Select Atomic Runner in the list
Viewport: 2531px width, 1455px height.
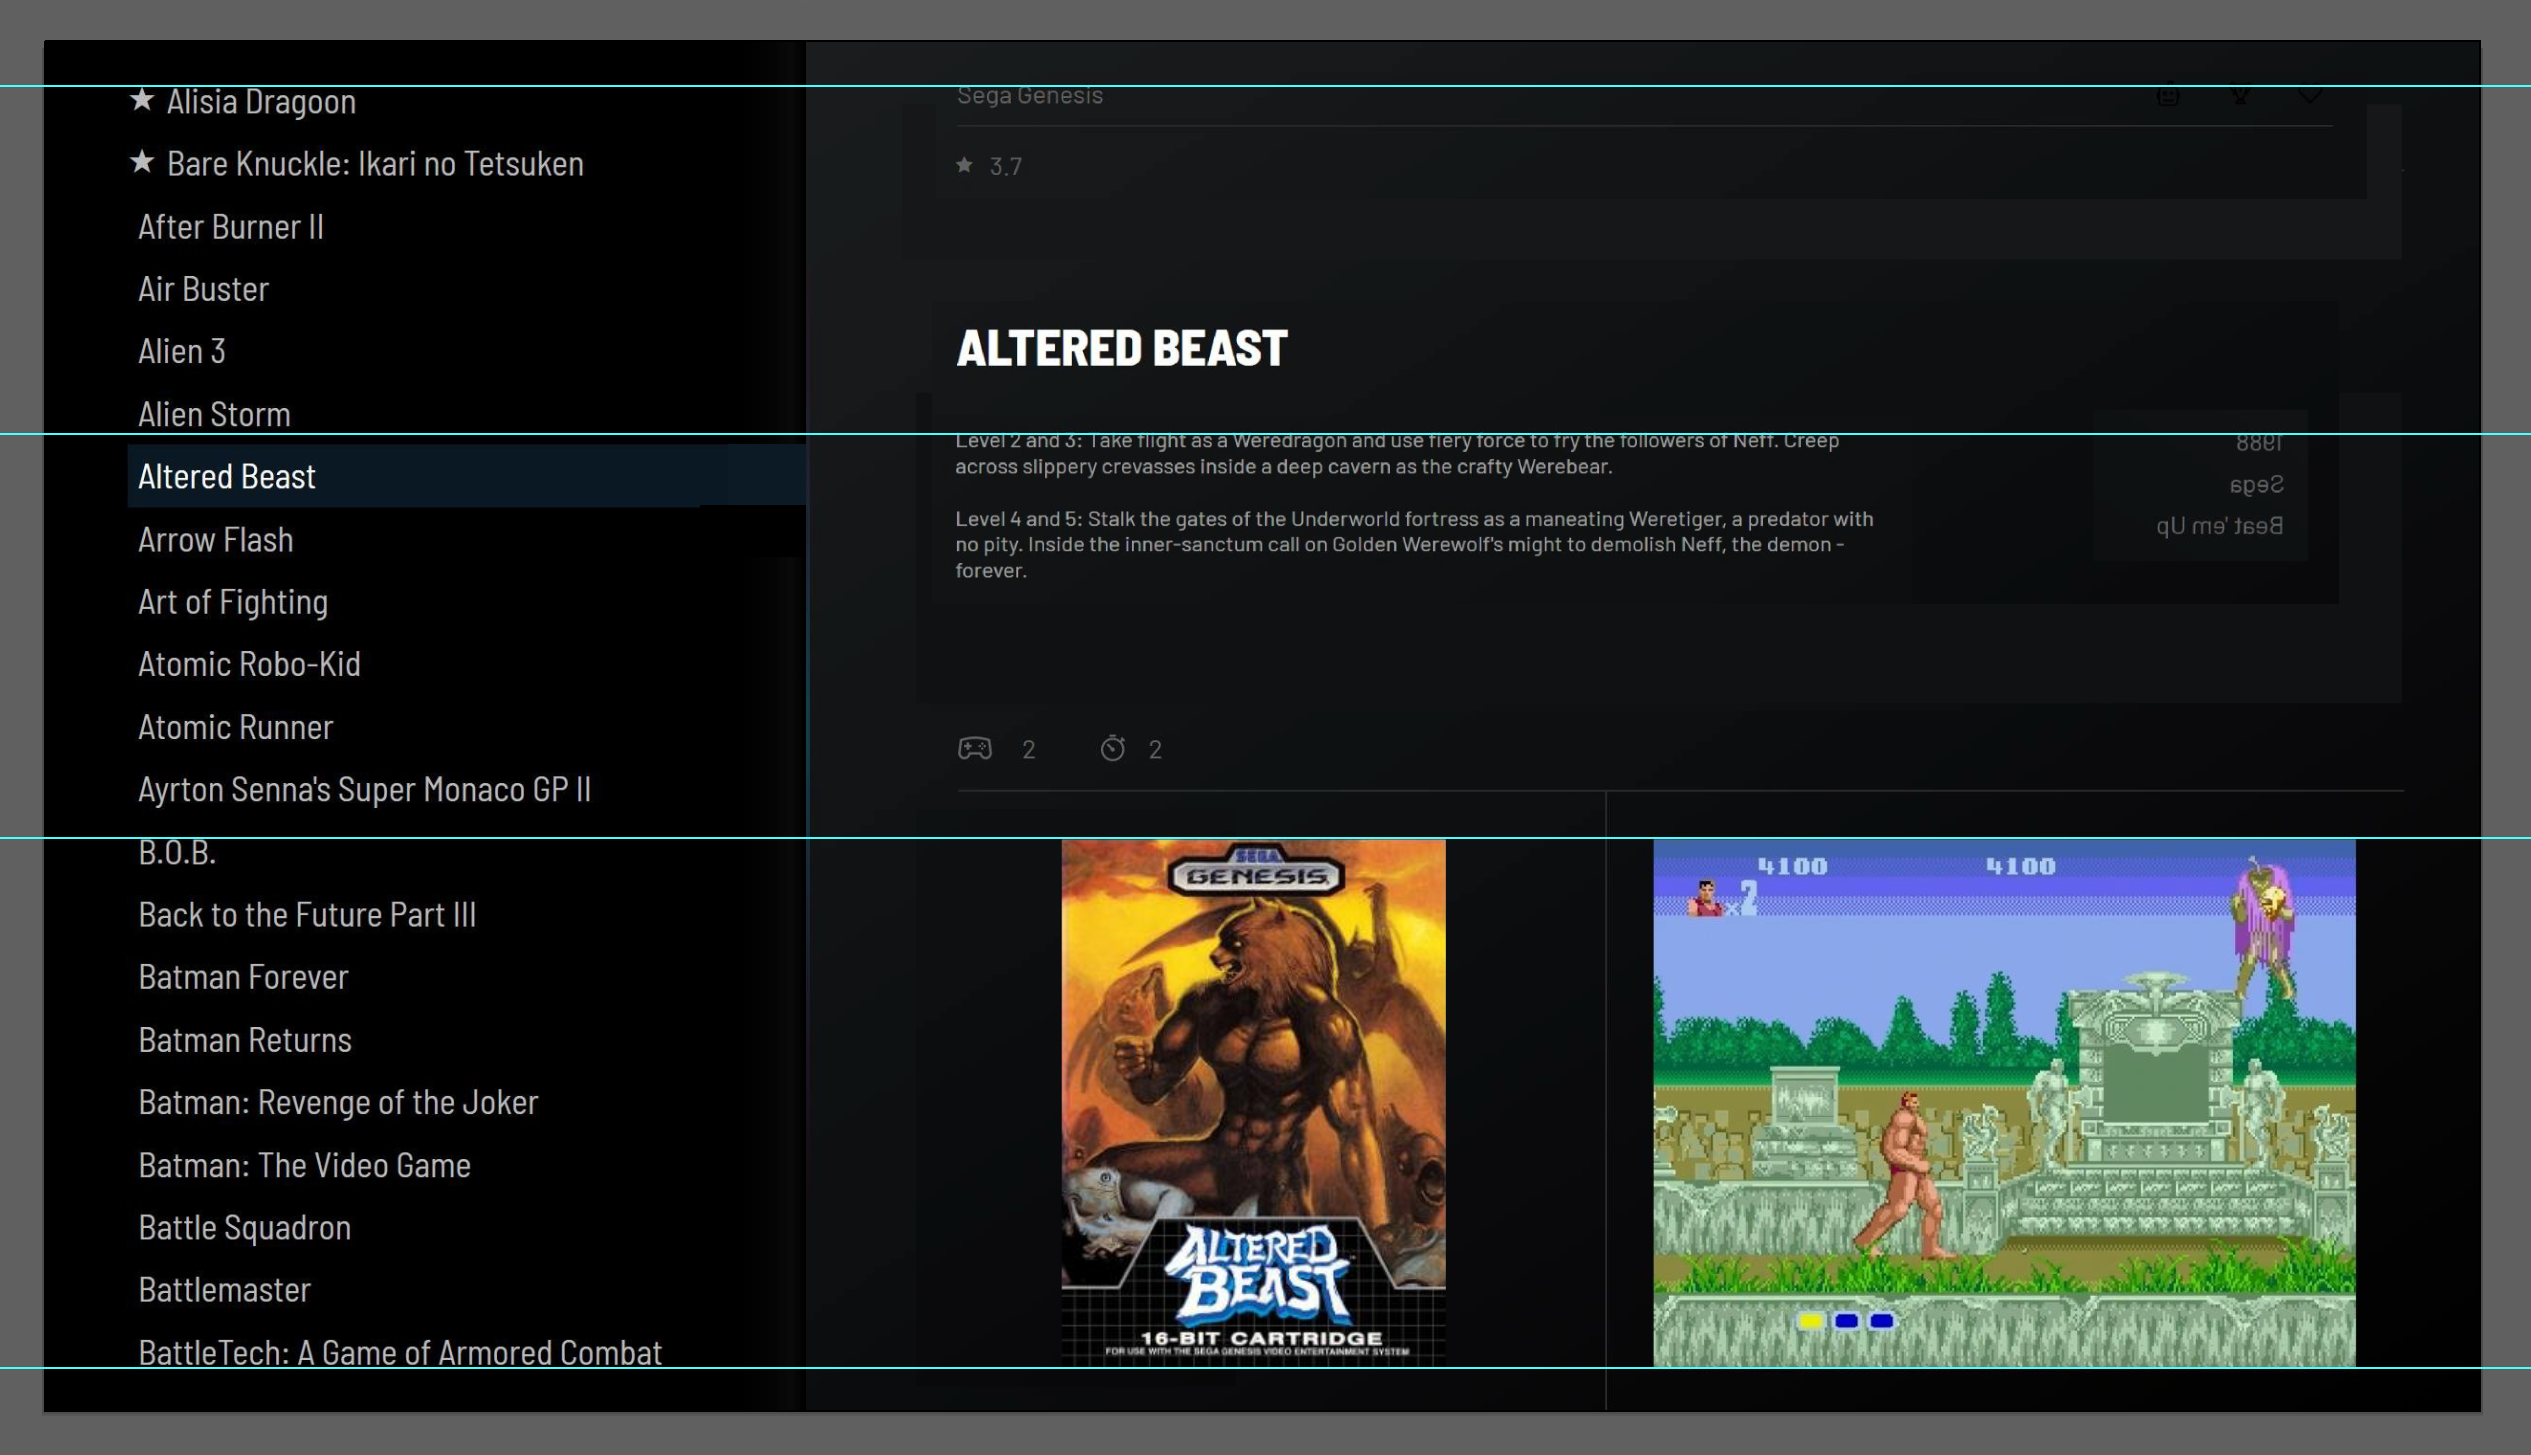[236, 727]
